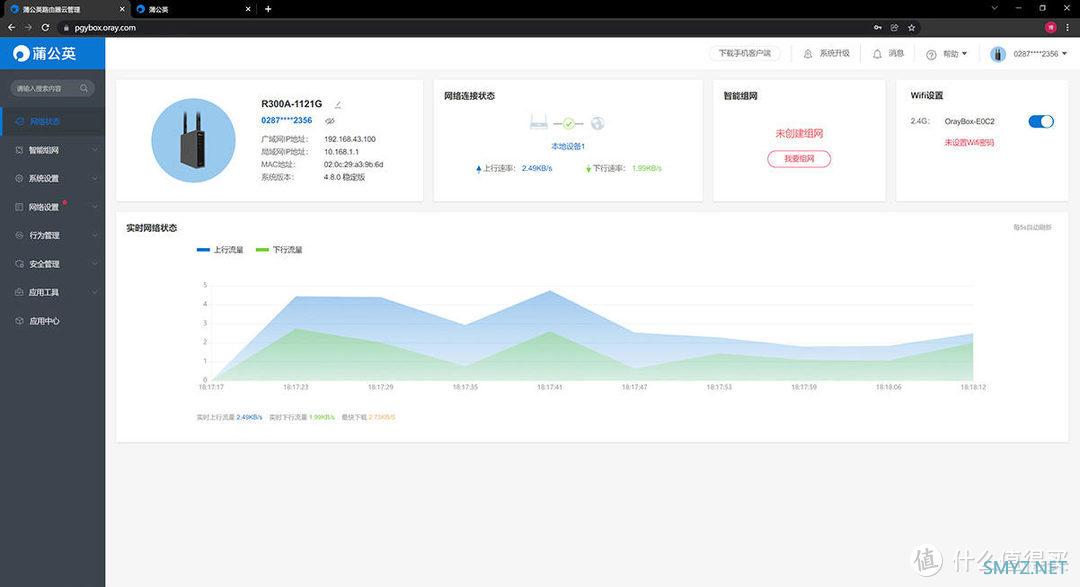Screen dimensions: 1080x587
Task: Click the 实时上行流量 2.49KB/s chart footer value
Action: point(249,418)
